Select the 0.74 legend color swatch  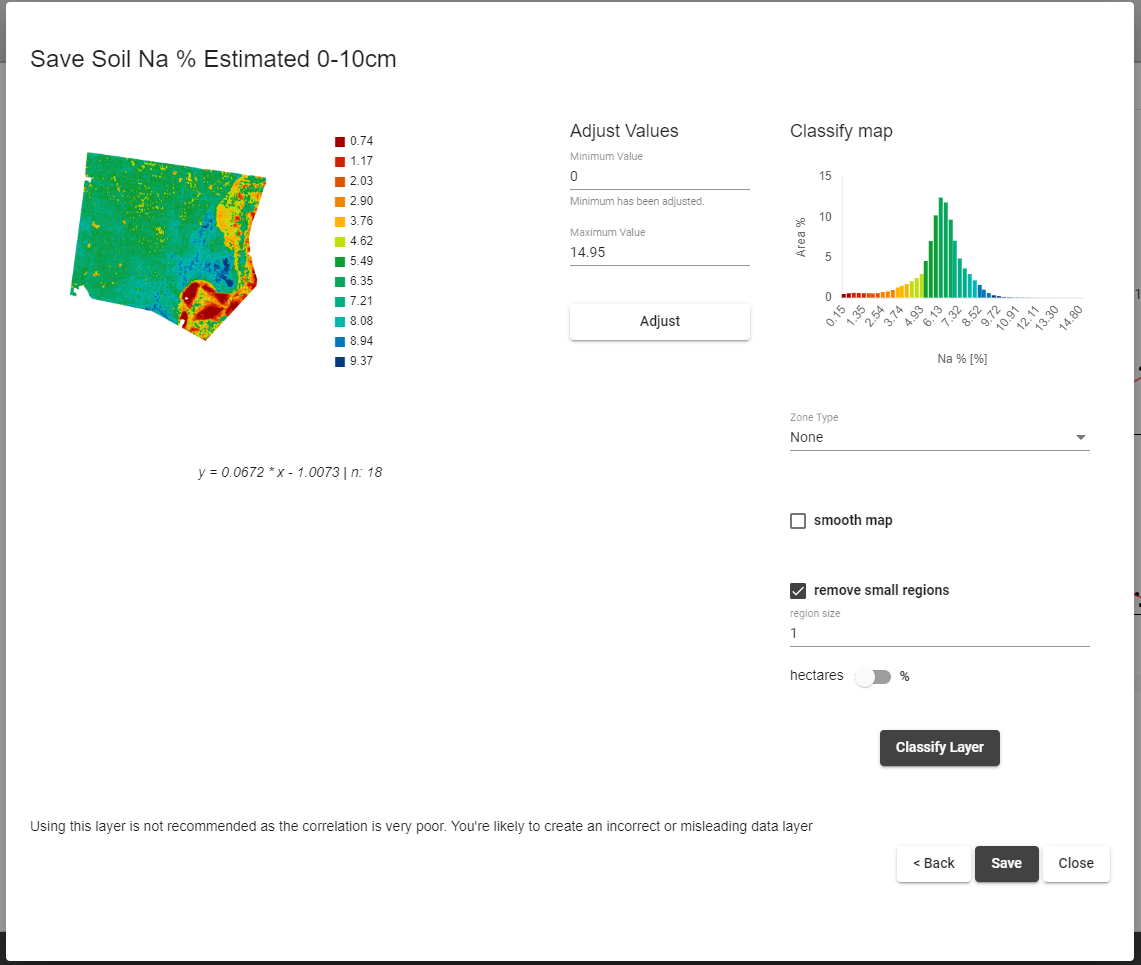(x=340, y=142)
